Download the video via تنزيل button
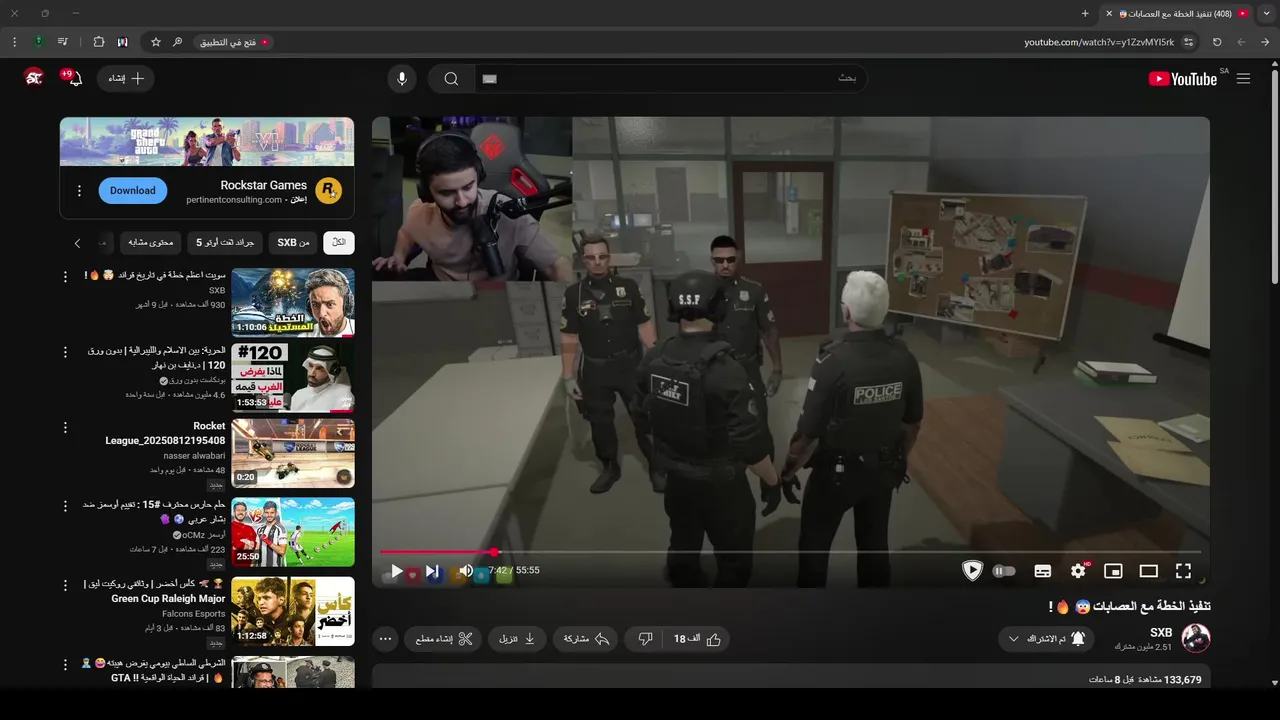The width and height of the screenshot is (1280, 720). pos(518,639)
